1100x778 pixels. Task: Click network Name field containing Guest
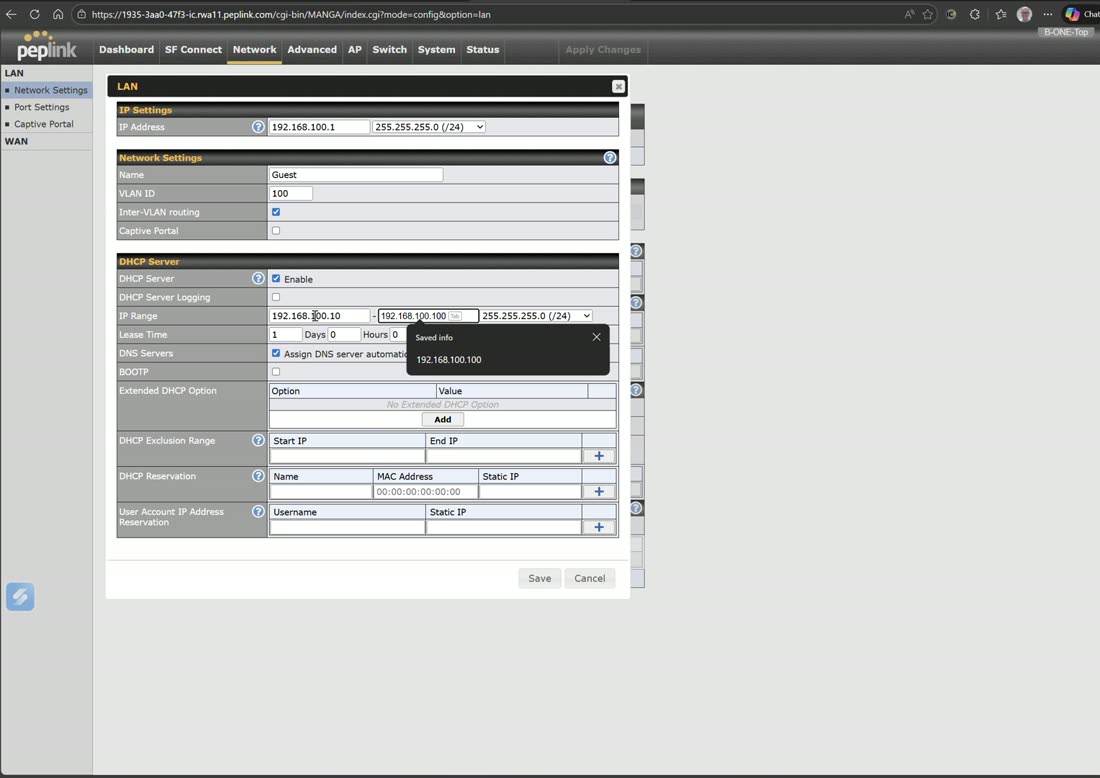pos(356,175)
